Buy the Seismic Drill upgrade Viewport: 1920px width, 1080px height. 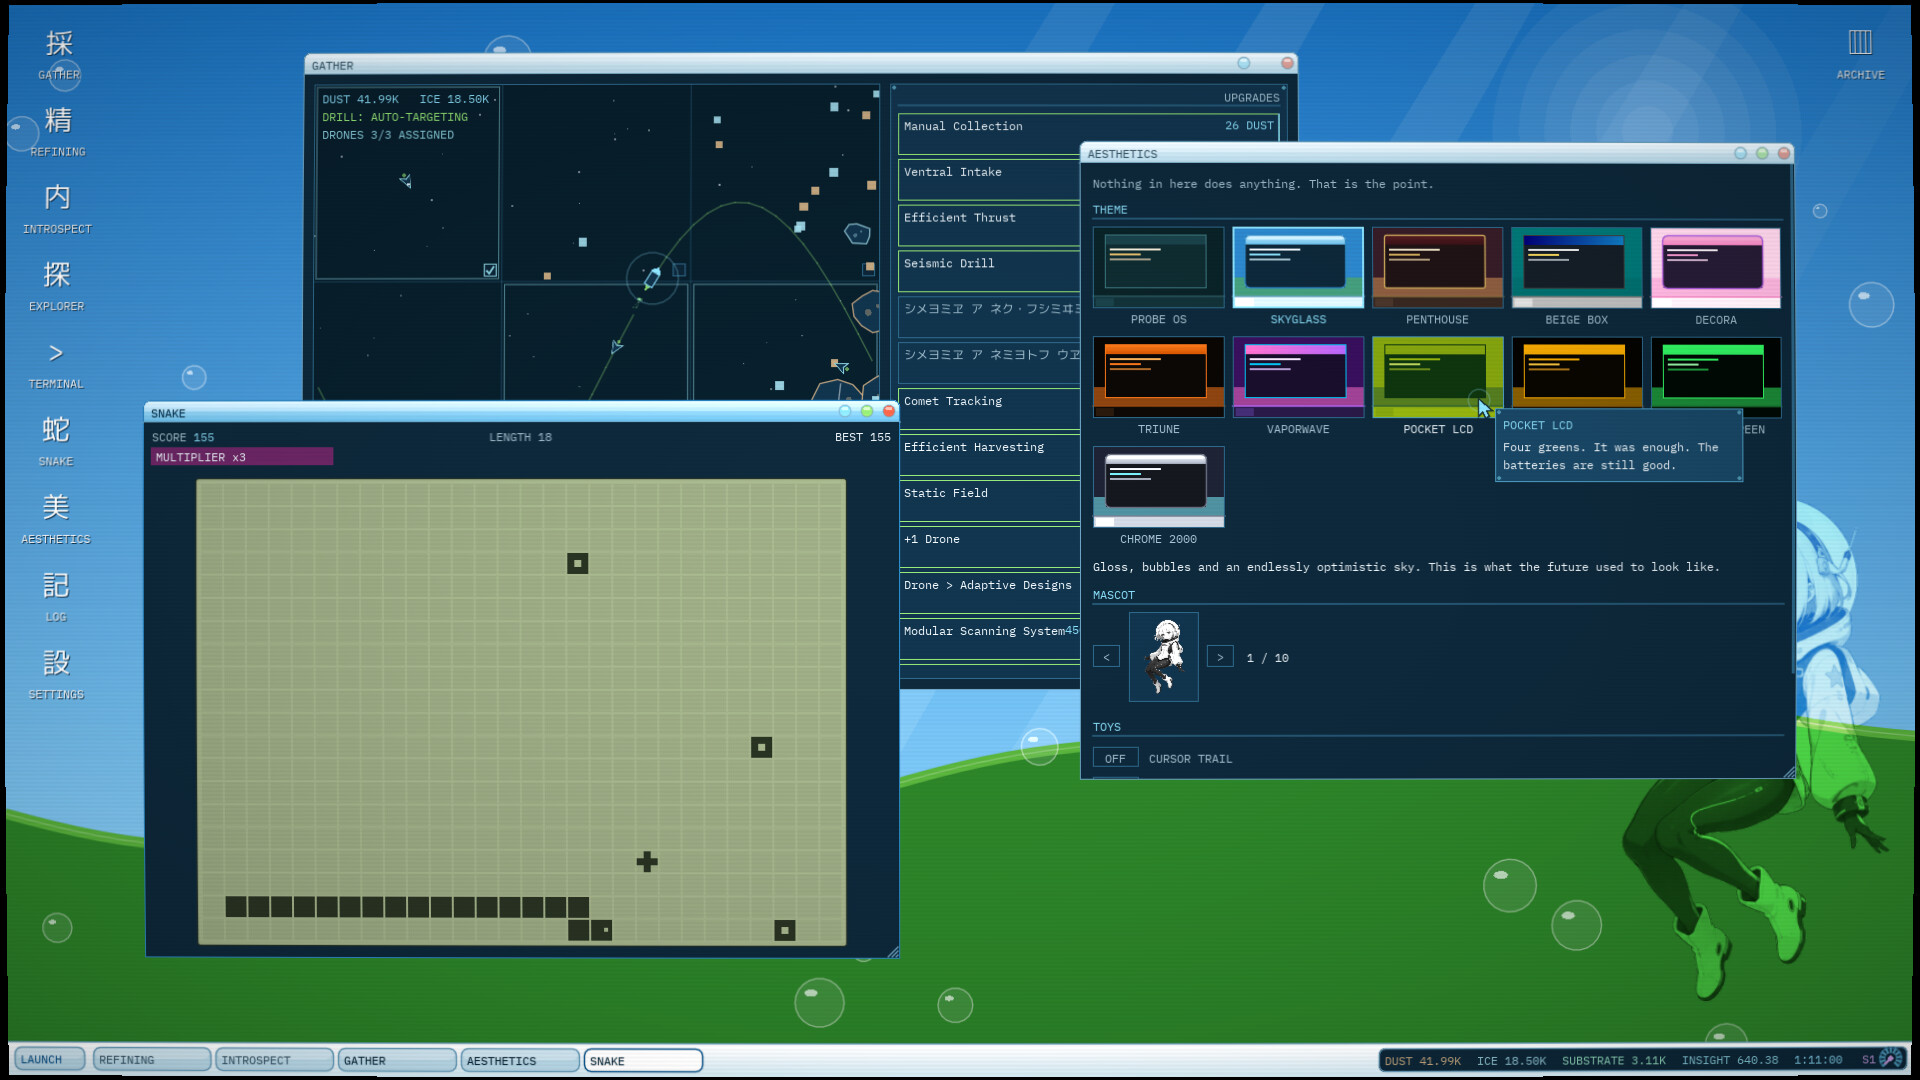point(989,272)
